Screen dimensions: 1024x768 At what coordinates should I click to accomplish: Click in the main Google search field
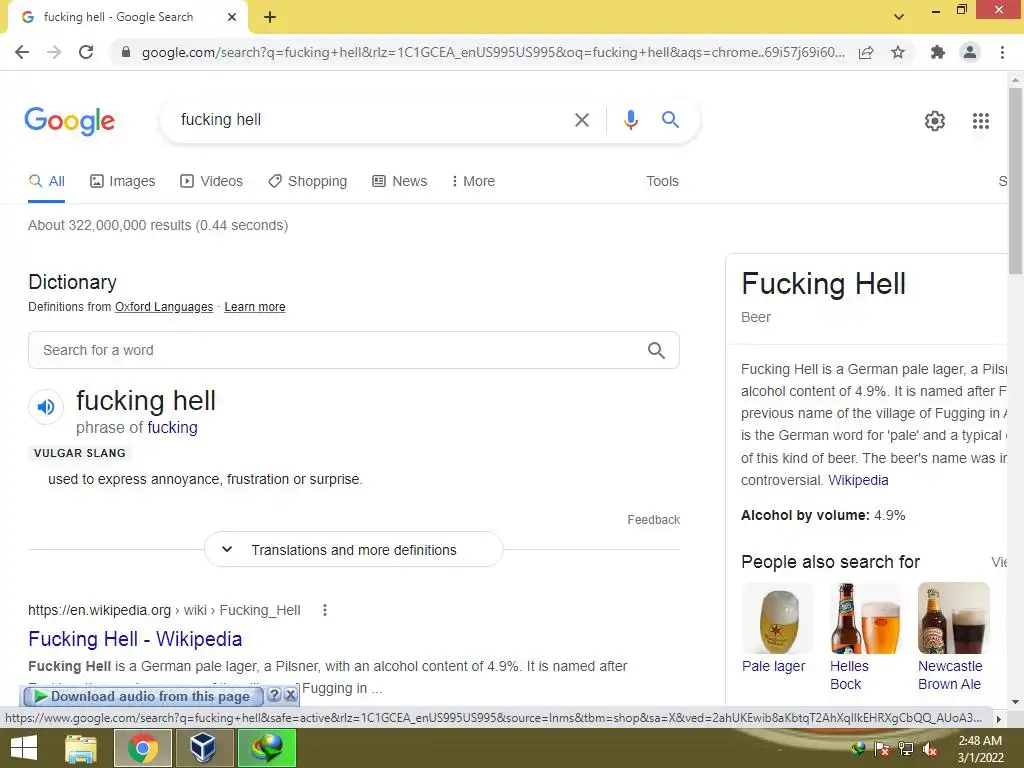click(372, 120)
